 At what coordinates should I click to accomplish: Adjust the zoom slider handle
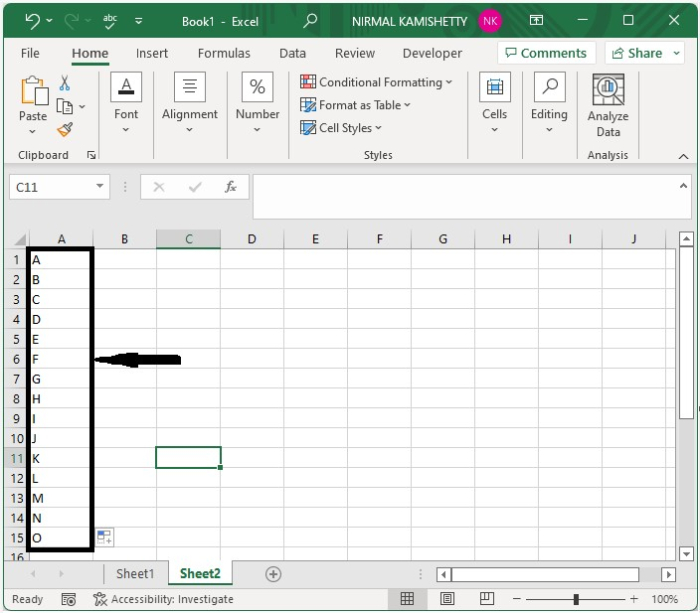click(x=576, y=599)
